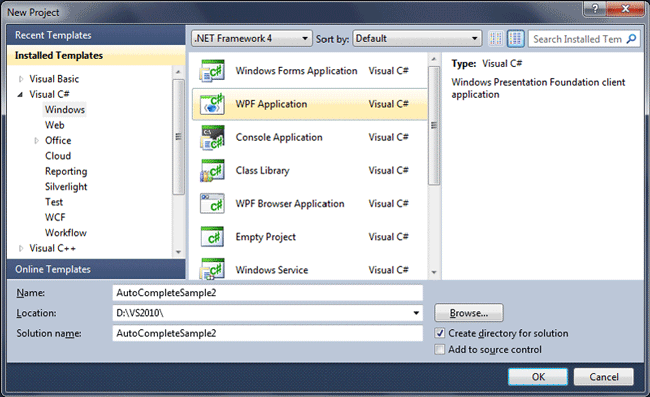Screen dimensions: 650x397
Task: Select the Empty Project row text
Action: click(x=266, y=237)
